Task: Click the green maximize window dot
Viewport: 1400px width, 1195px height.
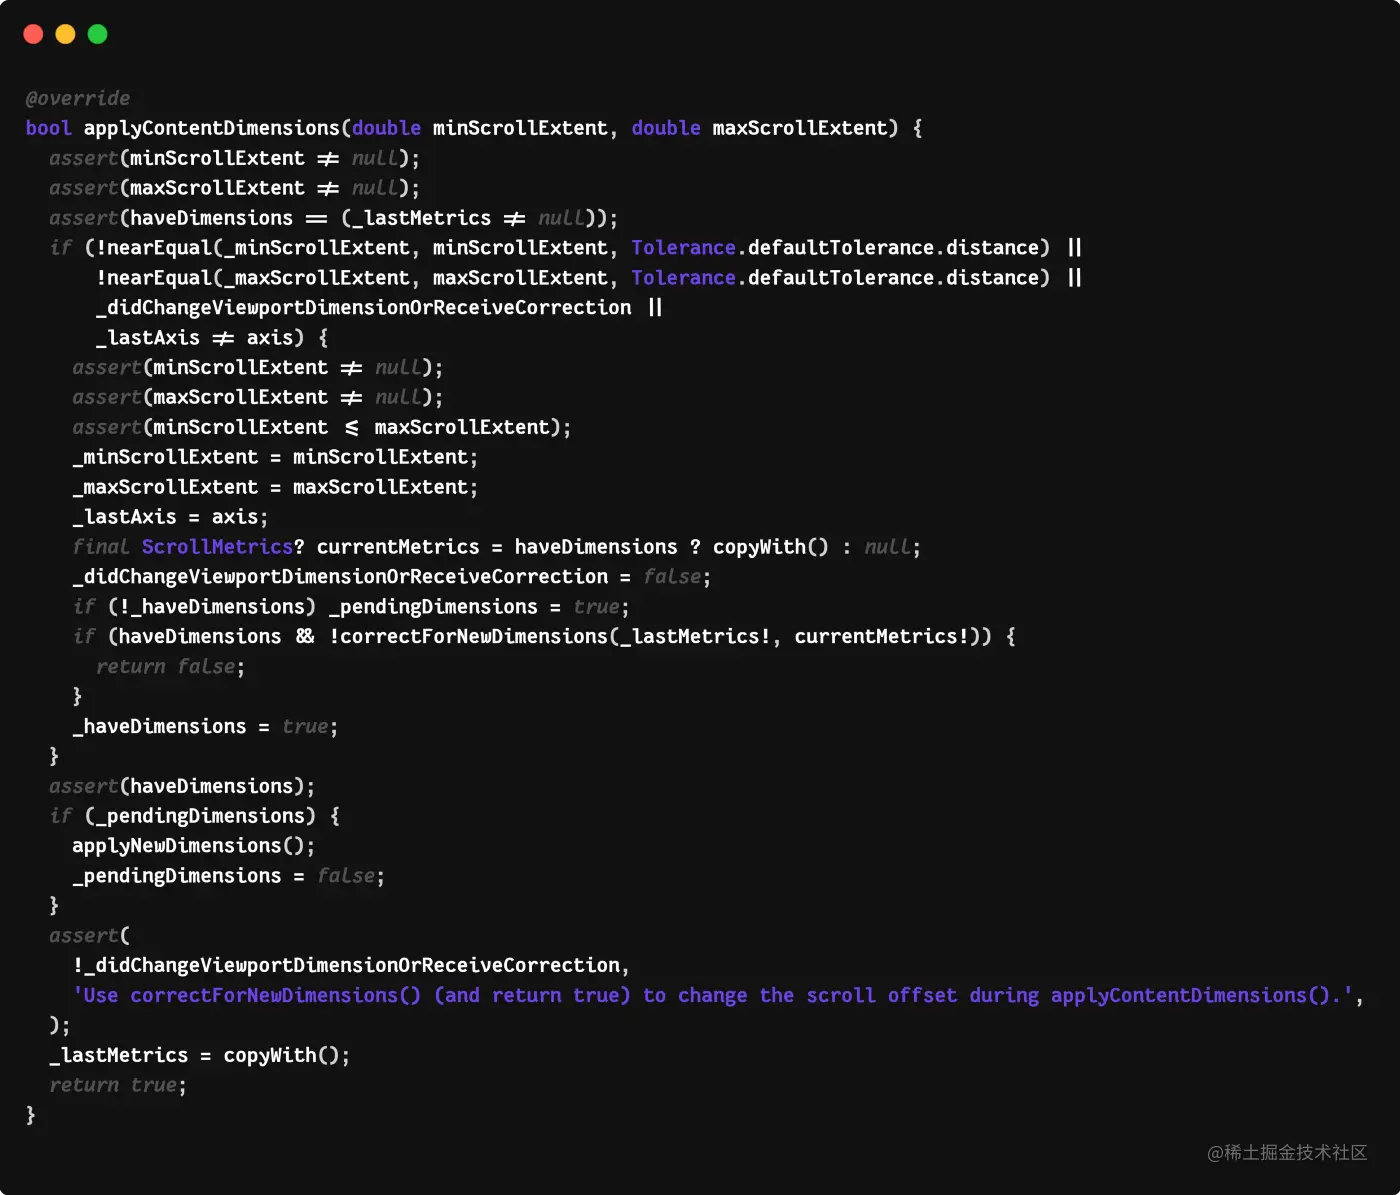Action: [x=97, y=34]
